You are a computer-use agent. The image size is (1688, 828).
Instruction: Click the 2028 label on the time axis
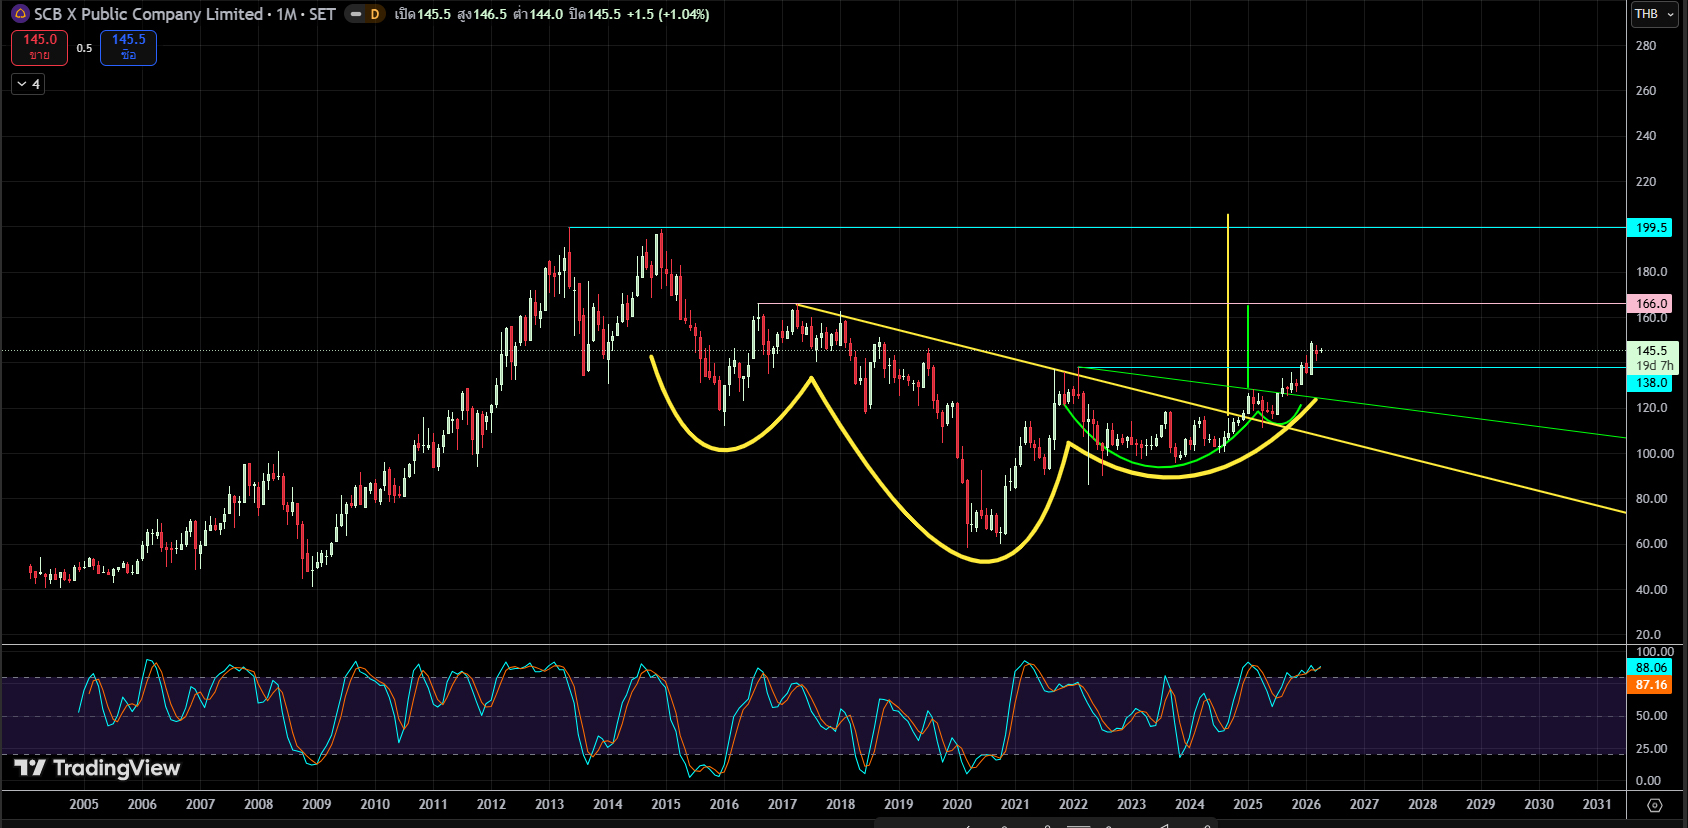pos(1423,804)
